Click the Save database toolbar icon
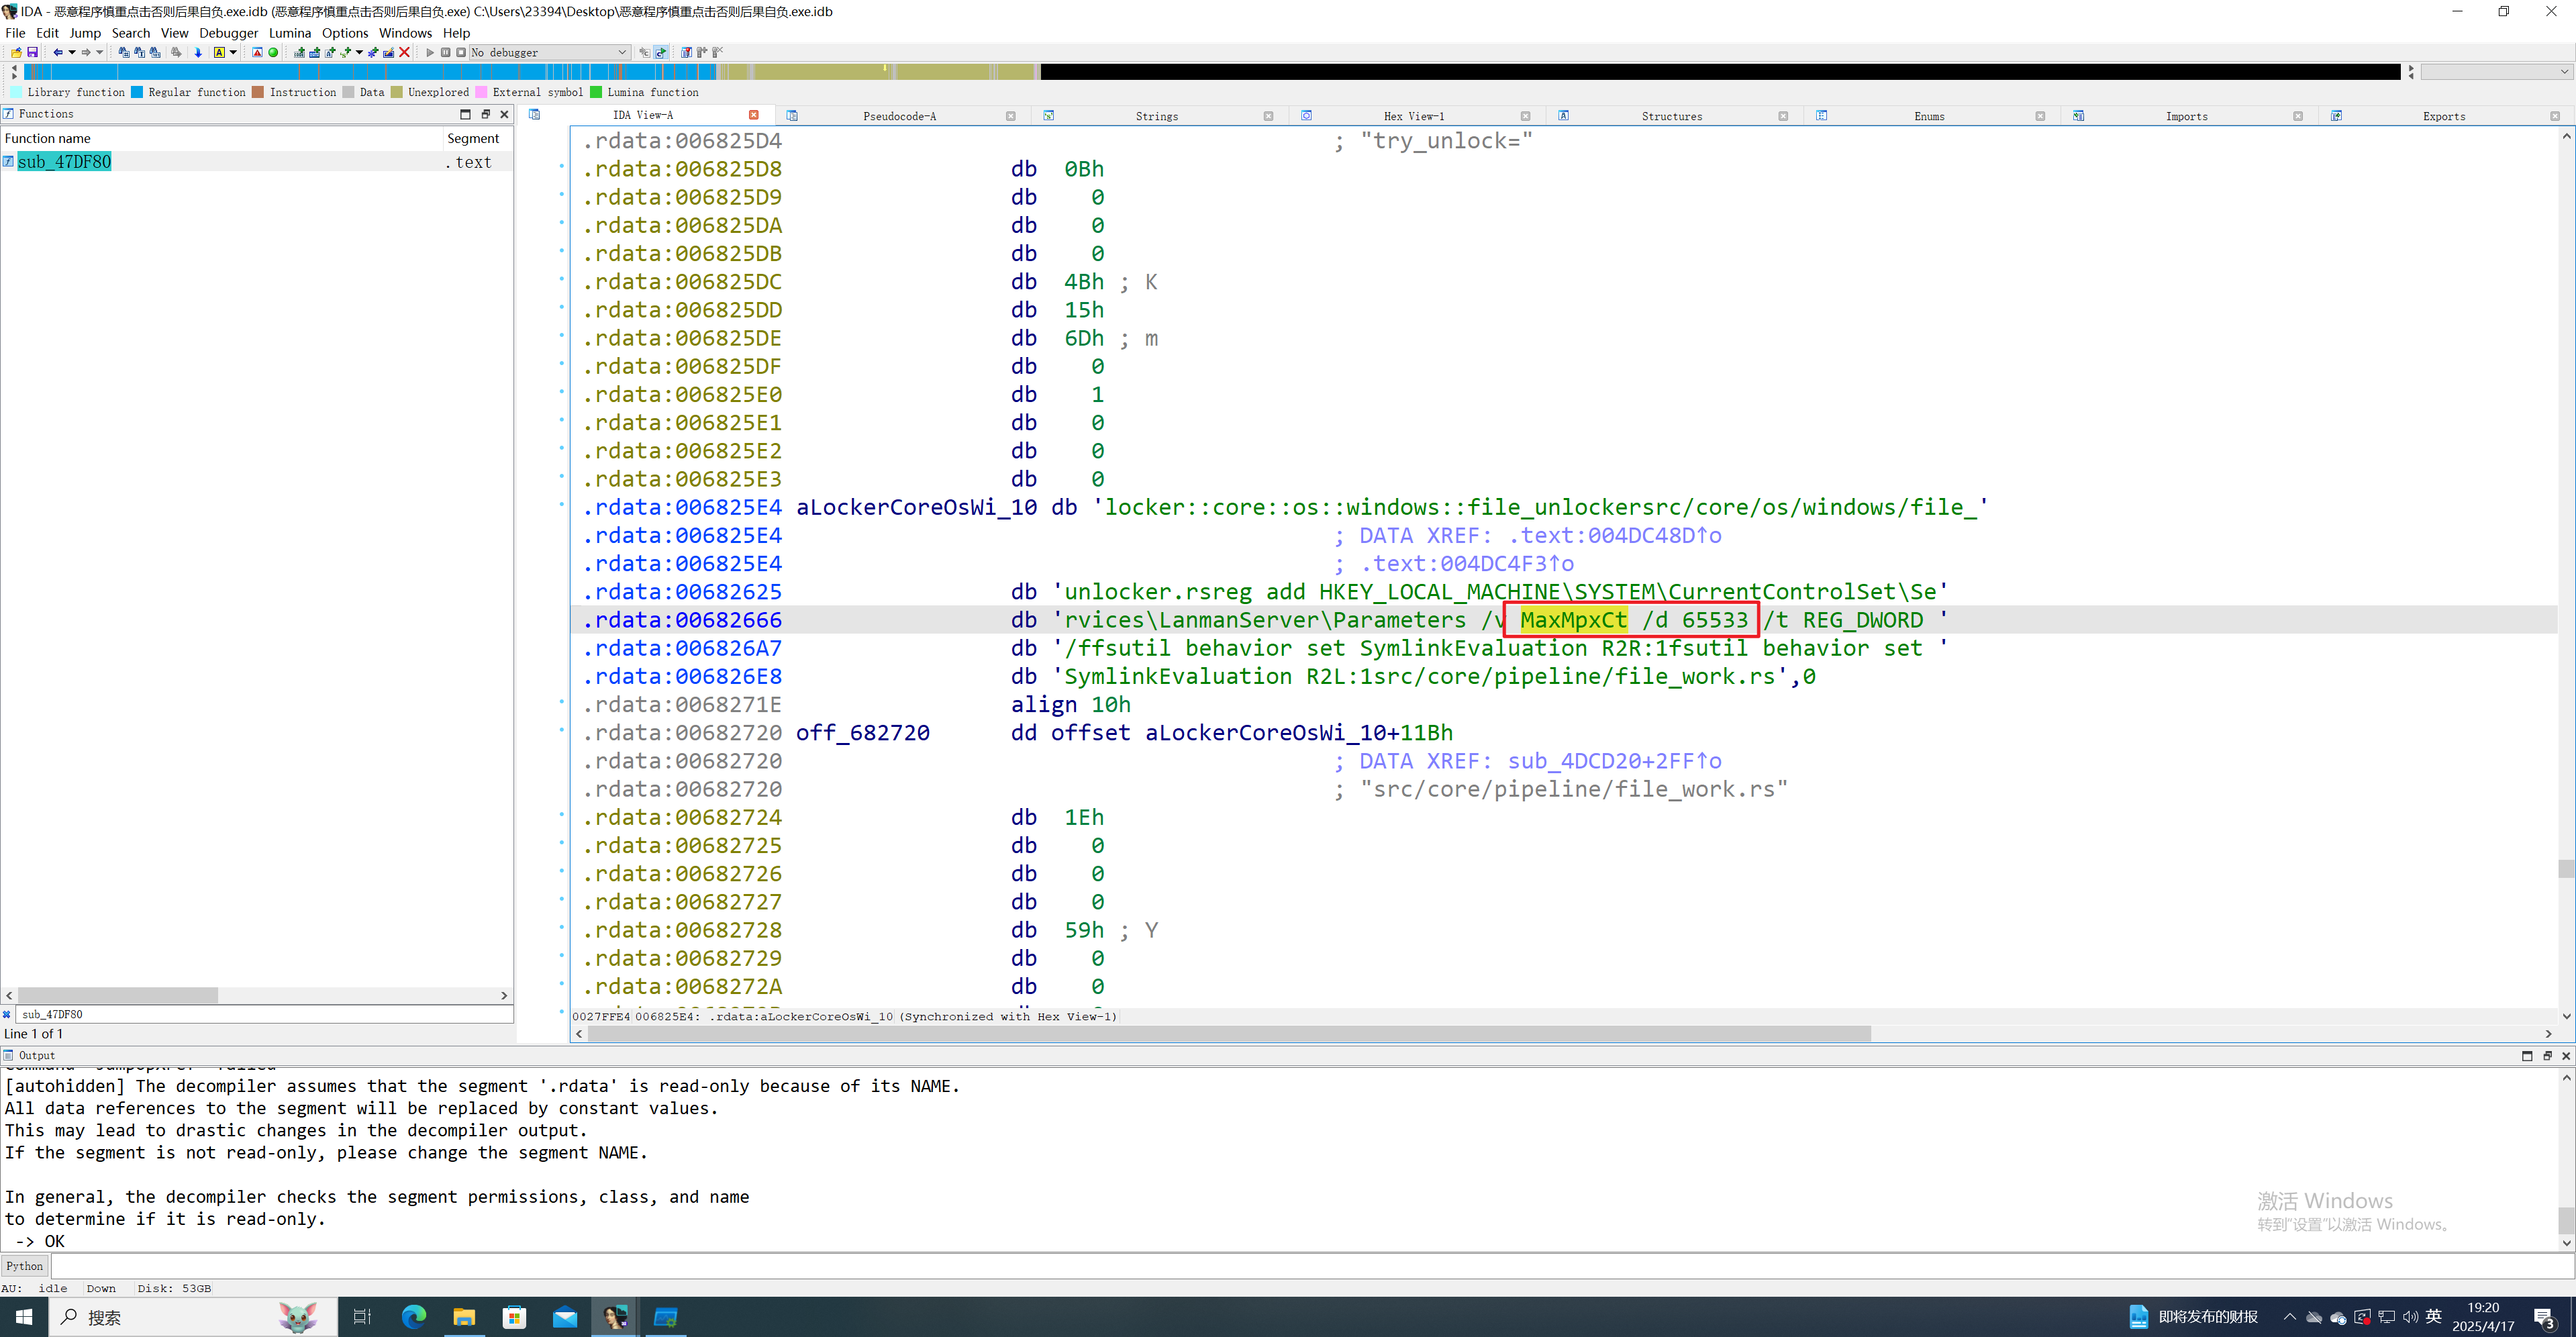This screenshot has height=1337, width=2576. click(x=32, y=52)
